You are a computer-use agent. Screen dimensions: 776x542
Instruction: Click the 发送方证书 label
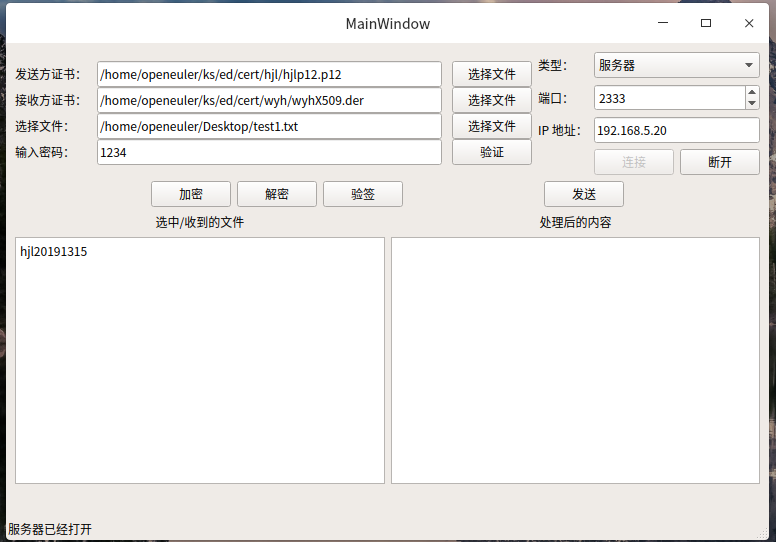point(48,74)
